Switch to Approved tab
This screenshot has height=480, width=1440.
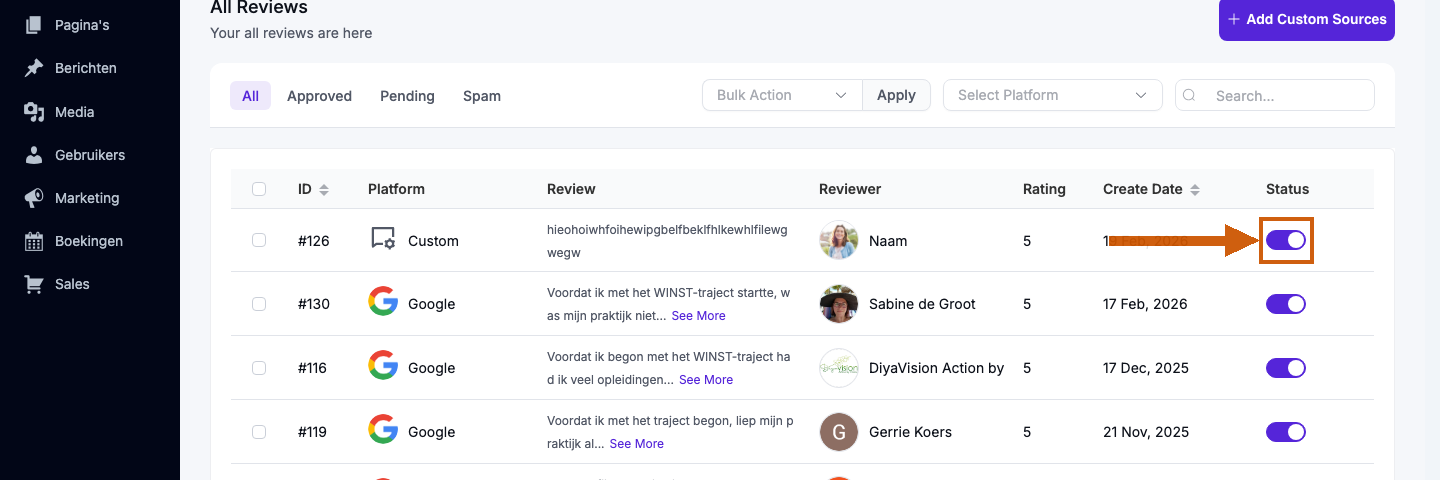pyautogui.click(x=319, y=96)
